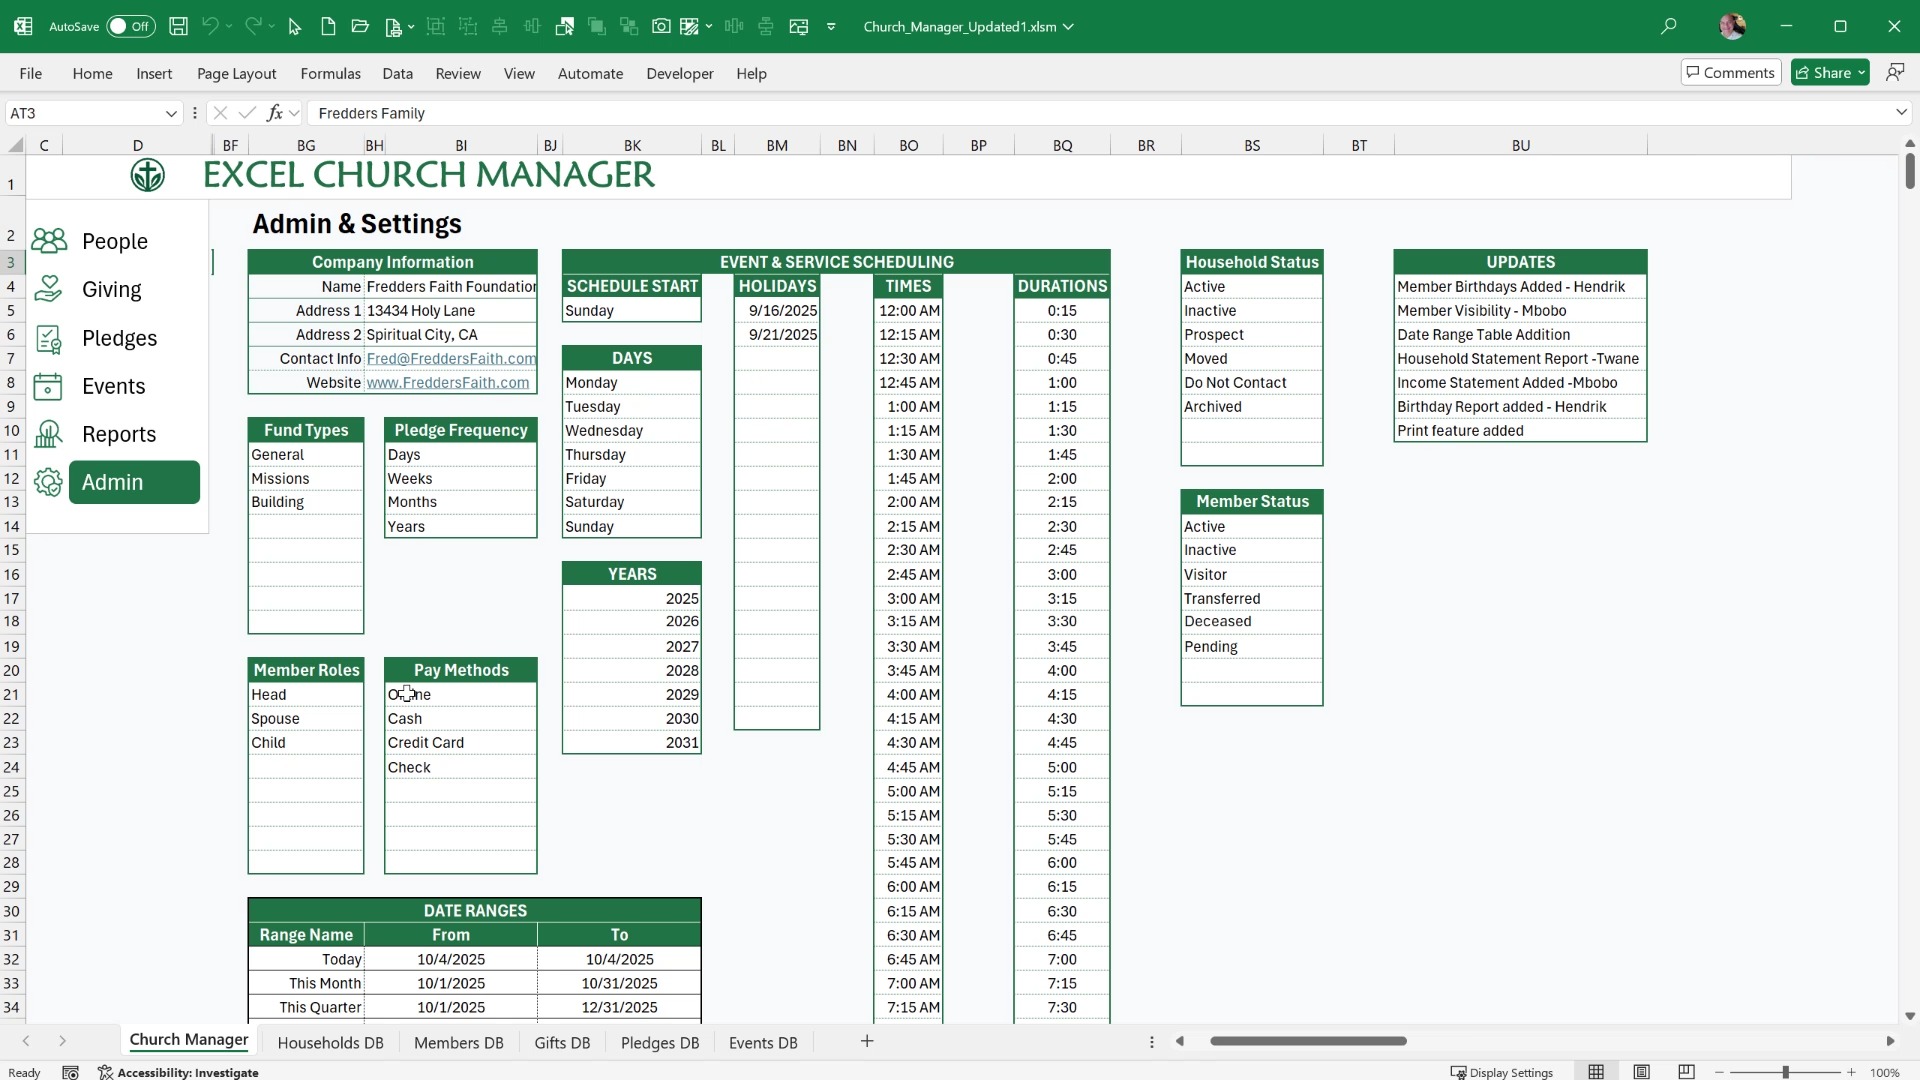Switch to Page Break Preview icon
Screen dimensions: 1920x1080
[1686, 1072]
